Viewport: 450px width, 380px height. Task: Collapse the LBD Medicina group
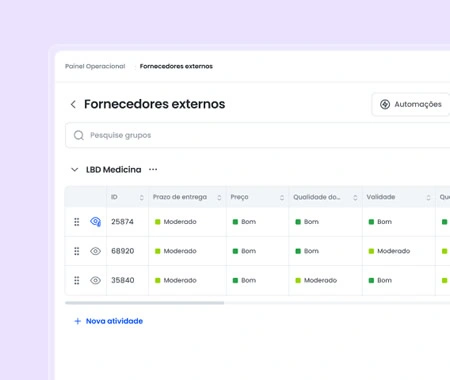[x=75, y=170]
